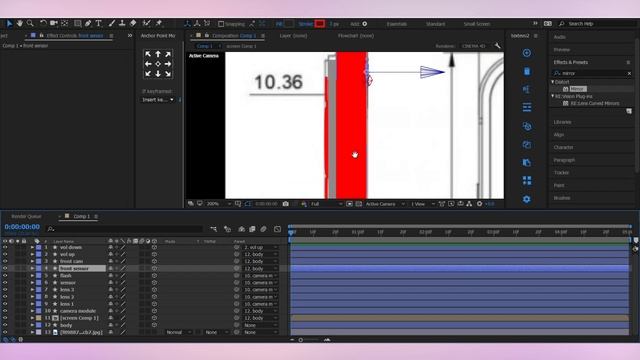This screenshot has width=640, height=360.
Task: Click the Mirror effect preset
Action: click(x=578, y=89)
